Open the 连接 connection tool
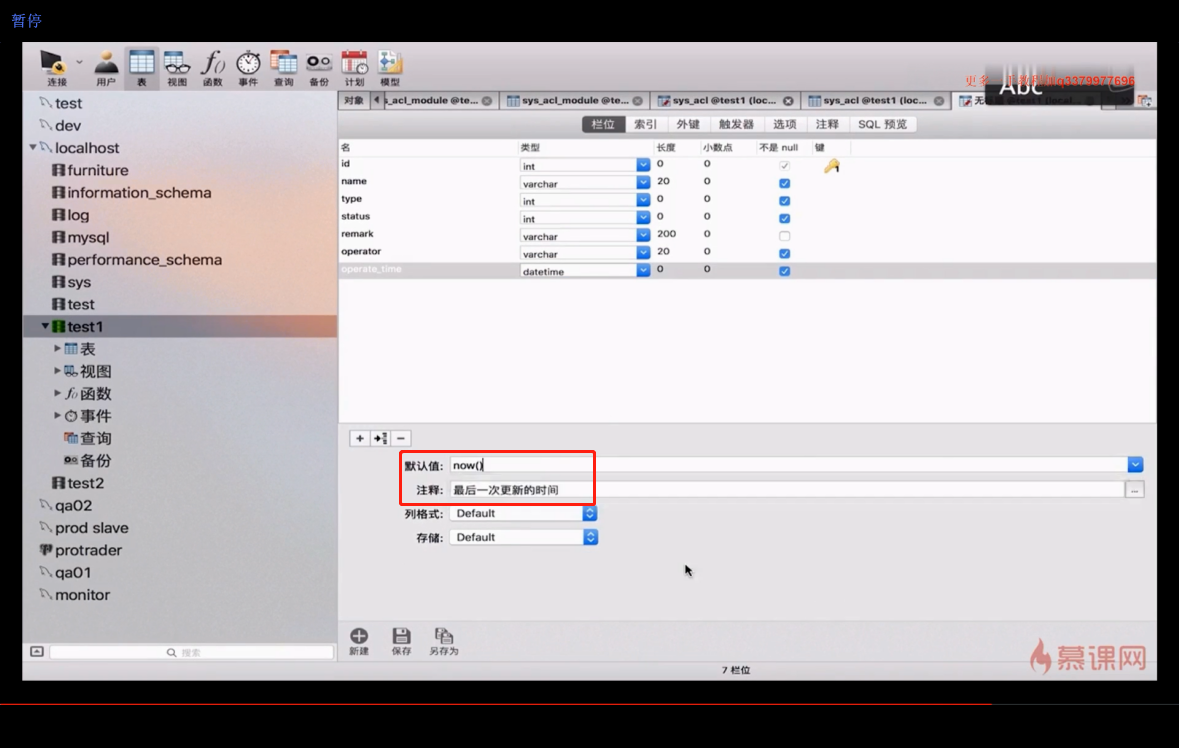The height and width of the screenshot is (748, 1179). coord(56,68)
